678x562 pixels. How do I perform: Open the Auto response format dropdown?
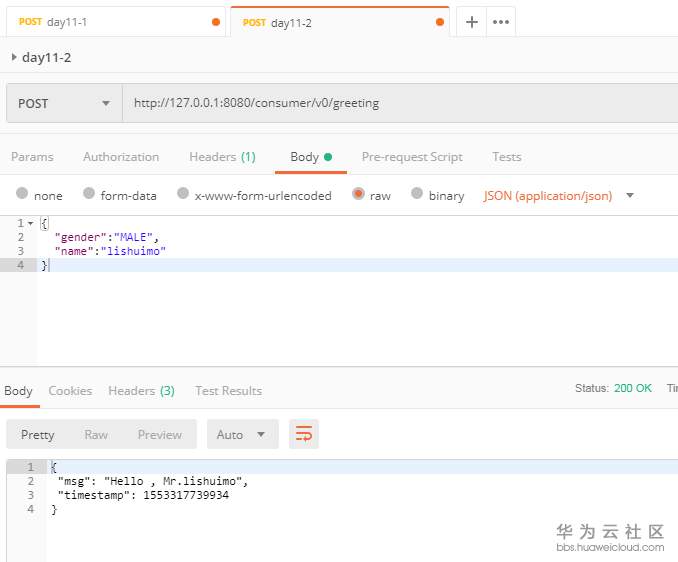click(x=243, y=434)
